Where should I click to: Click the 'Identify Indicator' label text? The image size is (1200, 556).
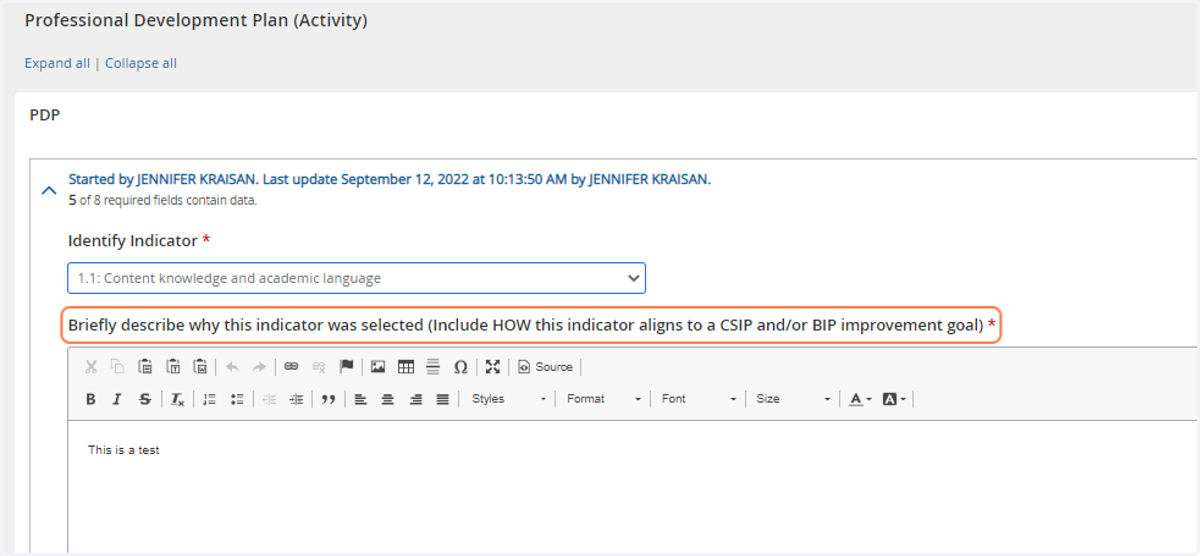click(x=133, y=241)
